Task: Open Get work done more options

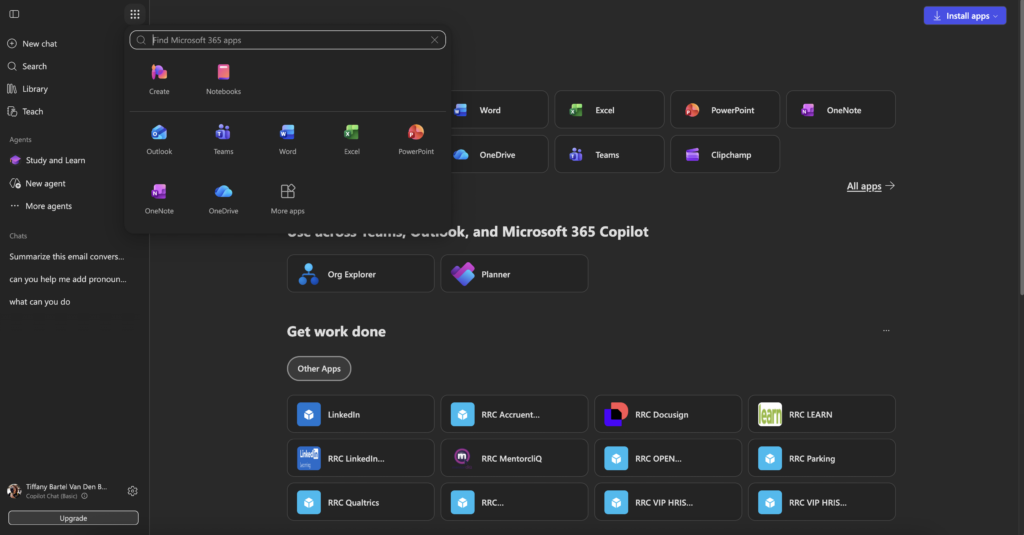Action: [x=886, y=331]
